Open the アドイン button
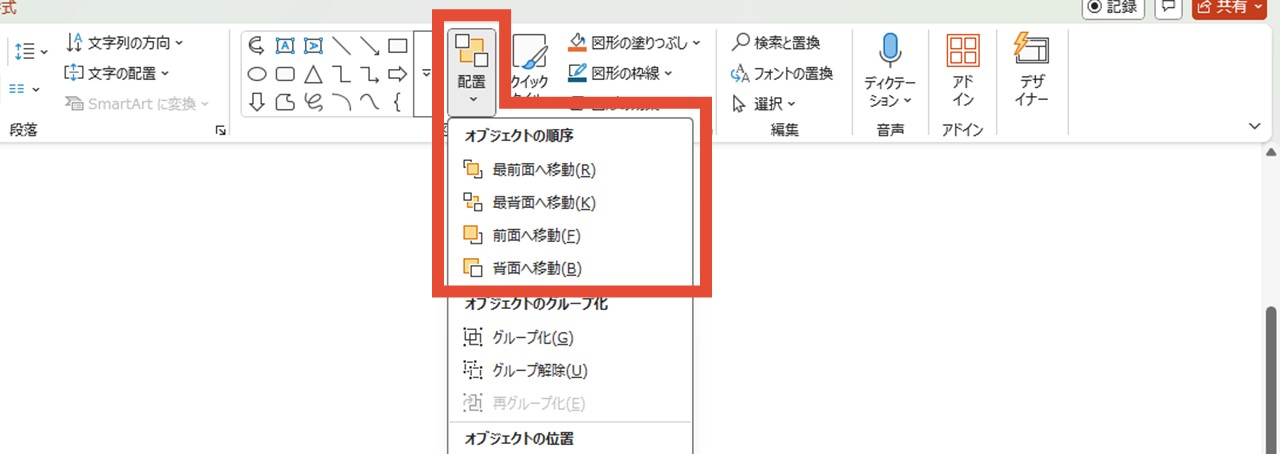 pos(963,70)
